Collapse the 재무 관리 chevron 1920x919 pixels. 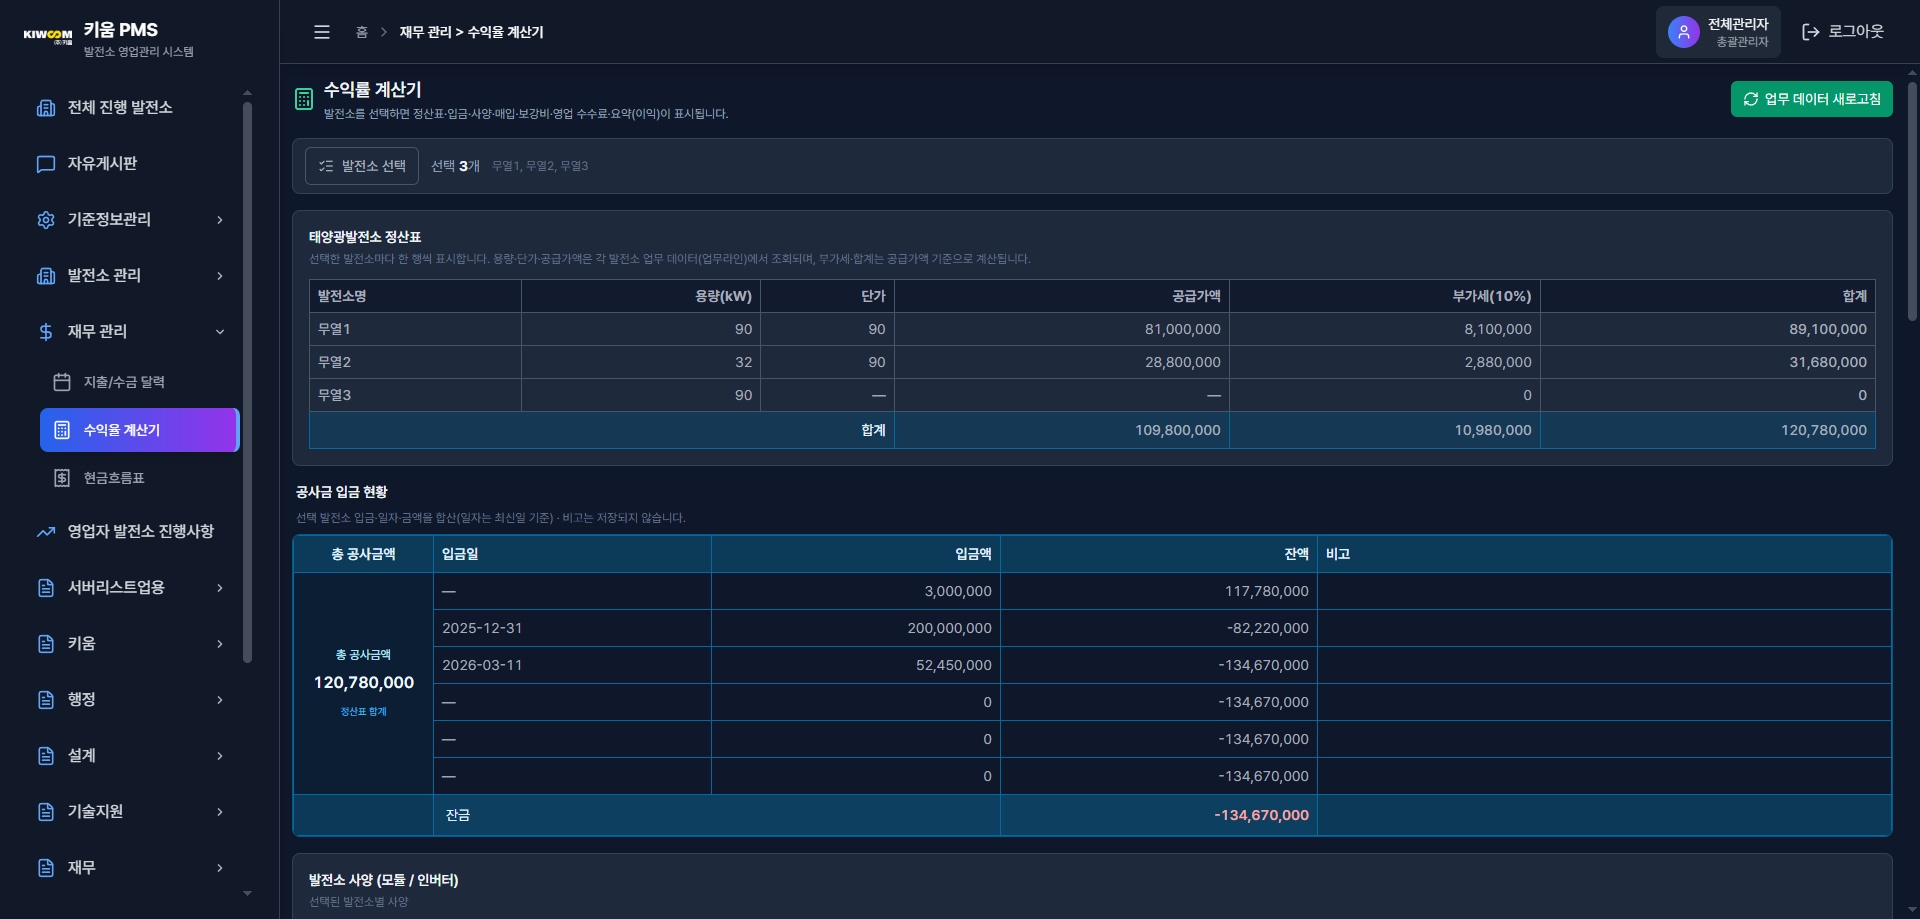click(220, 332)
